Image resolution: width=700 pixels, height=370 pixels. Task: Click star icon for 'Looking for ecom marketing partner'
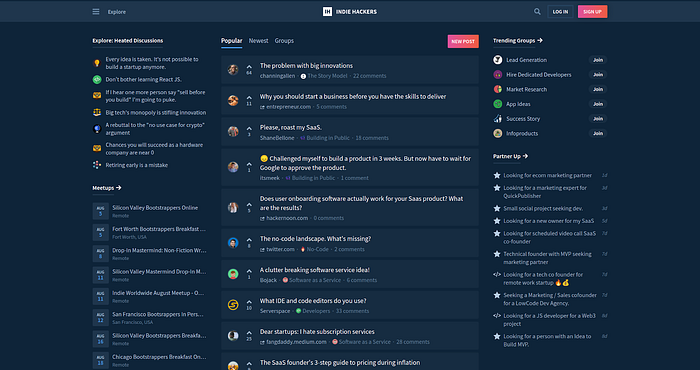pyautogui.click(x=496, y=175)
